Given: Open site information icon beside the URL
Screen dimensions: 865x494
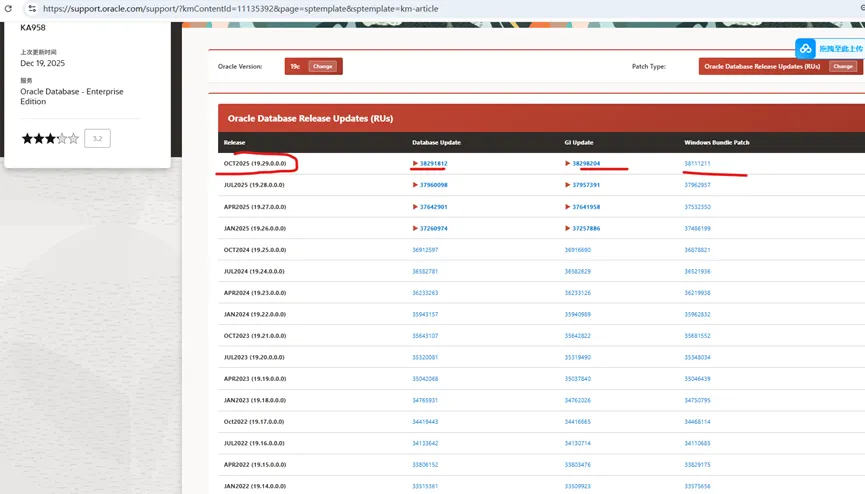Looking at the screenshot, I should click(32, 8).
